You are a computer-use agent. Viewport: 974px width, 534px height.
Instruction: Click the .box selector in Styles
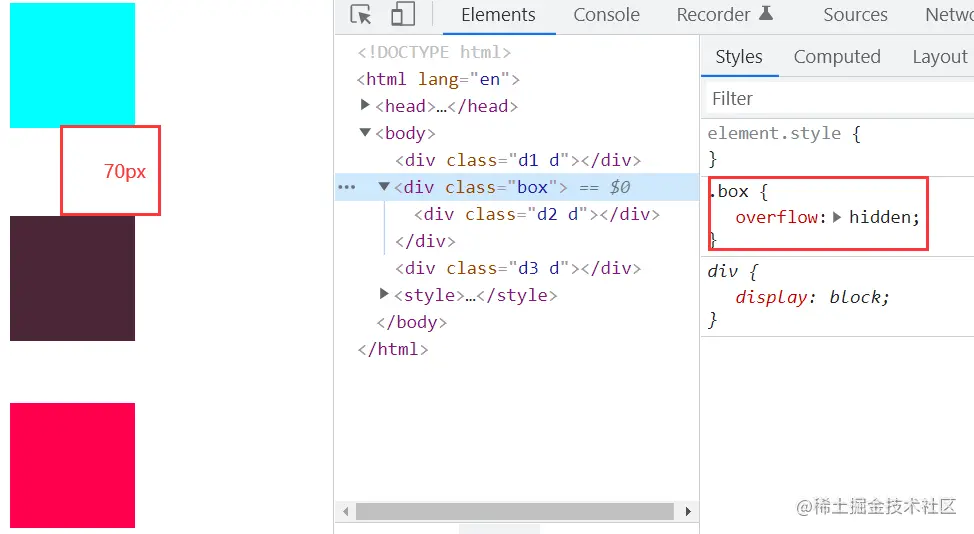click(x=729, y=191)
